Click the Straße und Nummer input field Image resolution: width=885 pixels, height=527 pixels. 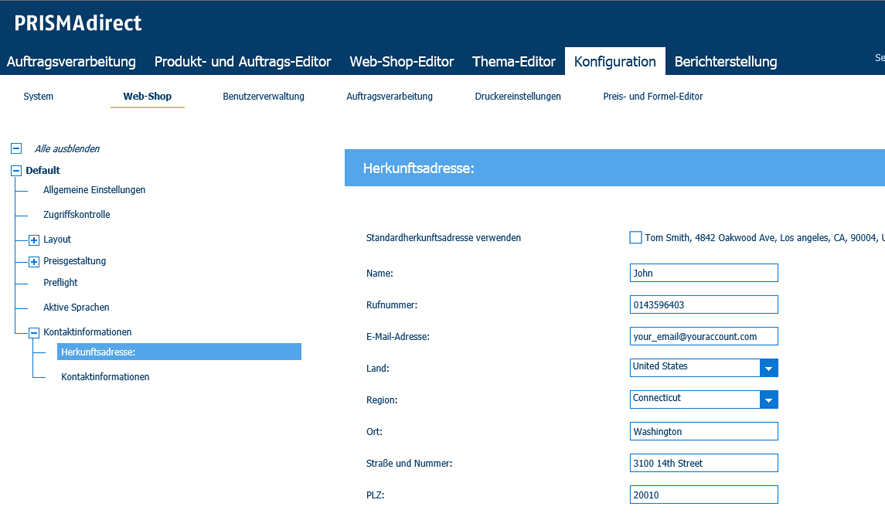click(x=704, y=463)
